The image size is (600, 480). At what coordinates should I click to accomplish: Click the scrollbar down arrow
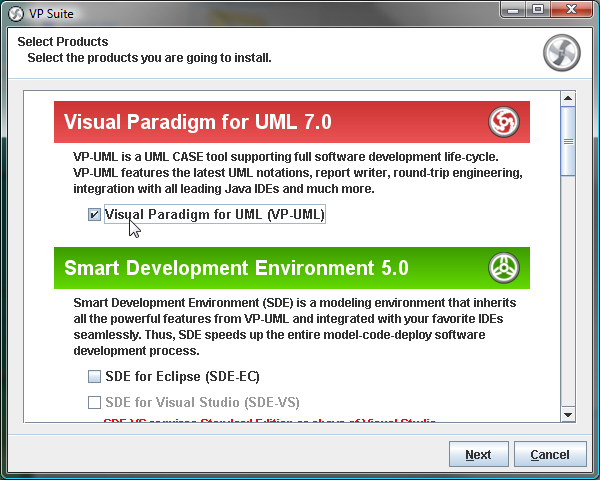pyautogui.click(x=568, y=415)
